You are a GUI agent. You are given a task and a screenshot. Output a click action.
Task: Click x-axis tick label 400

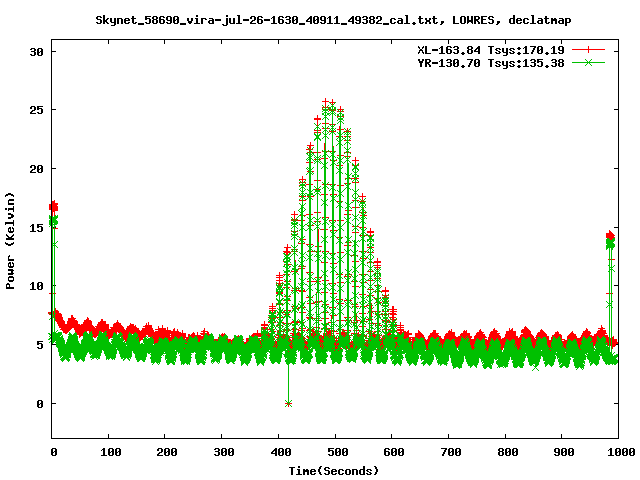tap(281, 452)
